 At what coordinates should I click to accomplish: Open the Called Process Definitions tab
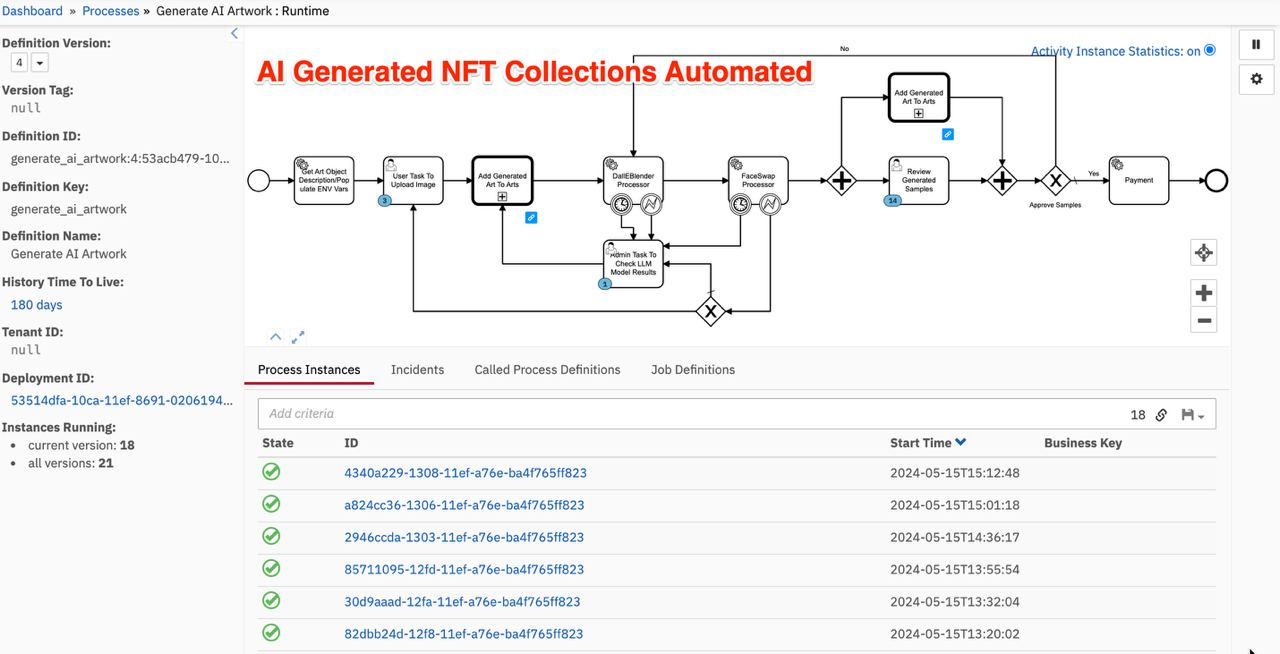pyautogui.click(x=547, y=369)
